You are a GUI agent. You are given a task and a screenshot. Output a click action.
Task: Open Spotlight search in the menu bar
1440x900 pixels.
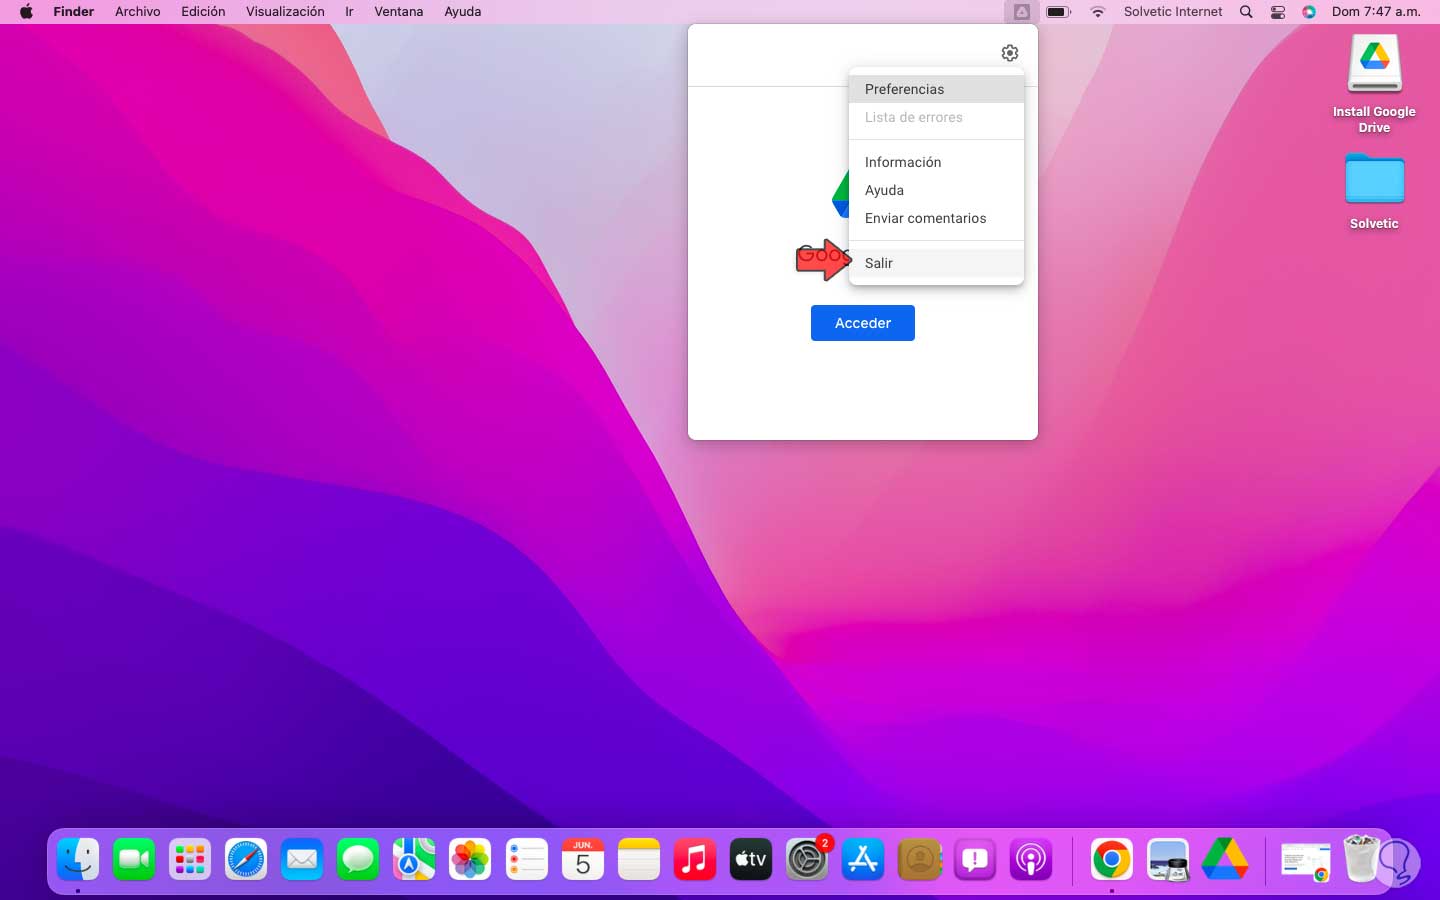pos(1246,12)
